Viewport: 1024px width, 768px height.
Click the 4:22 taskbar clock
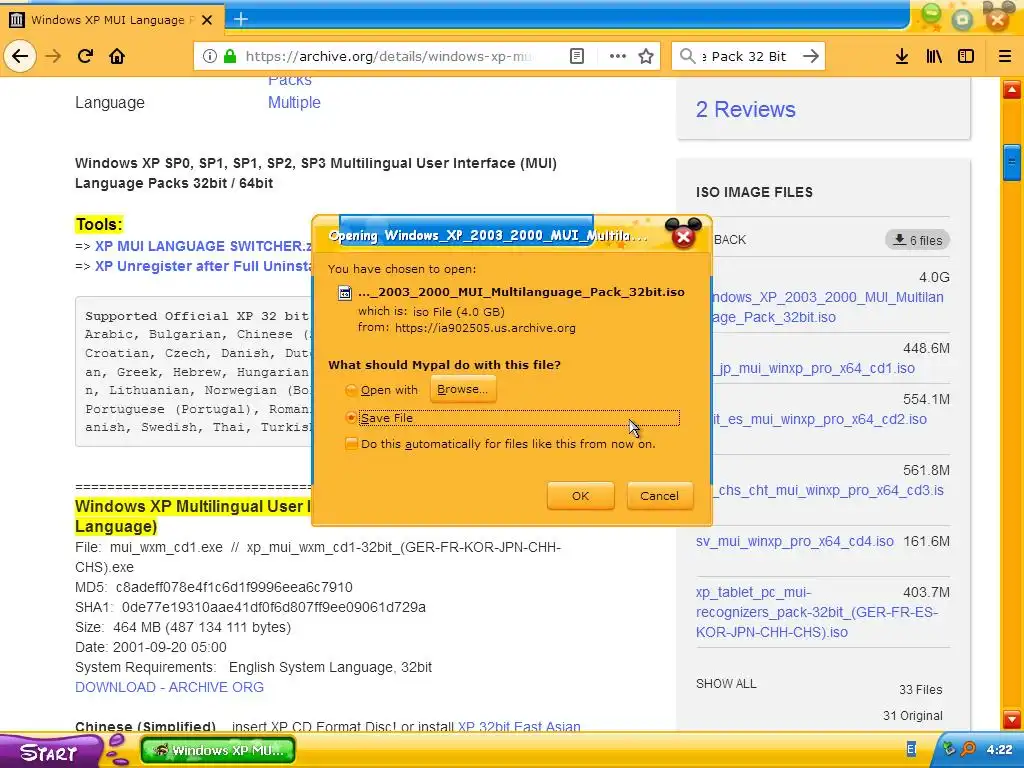pos(999,750)
